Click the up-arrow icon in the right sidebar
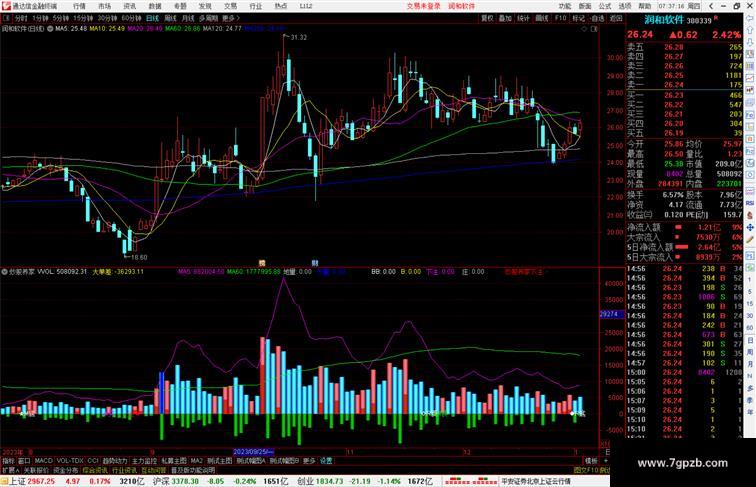This screenshot has height=487, width=756. [x=750, y=30]
